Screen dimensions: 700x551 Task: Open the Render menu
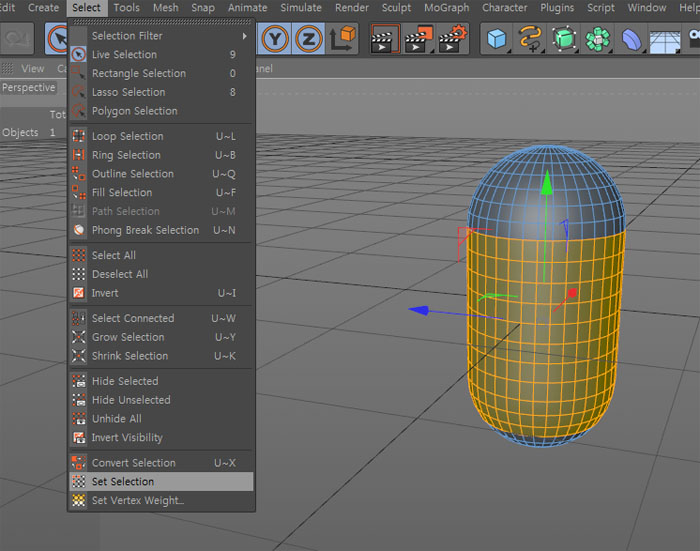352,8
